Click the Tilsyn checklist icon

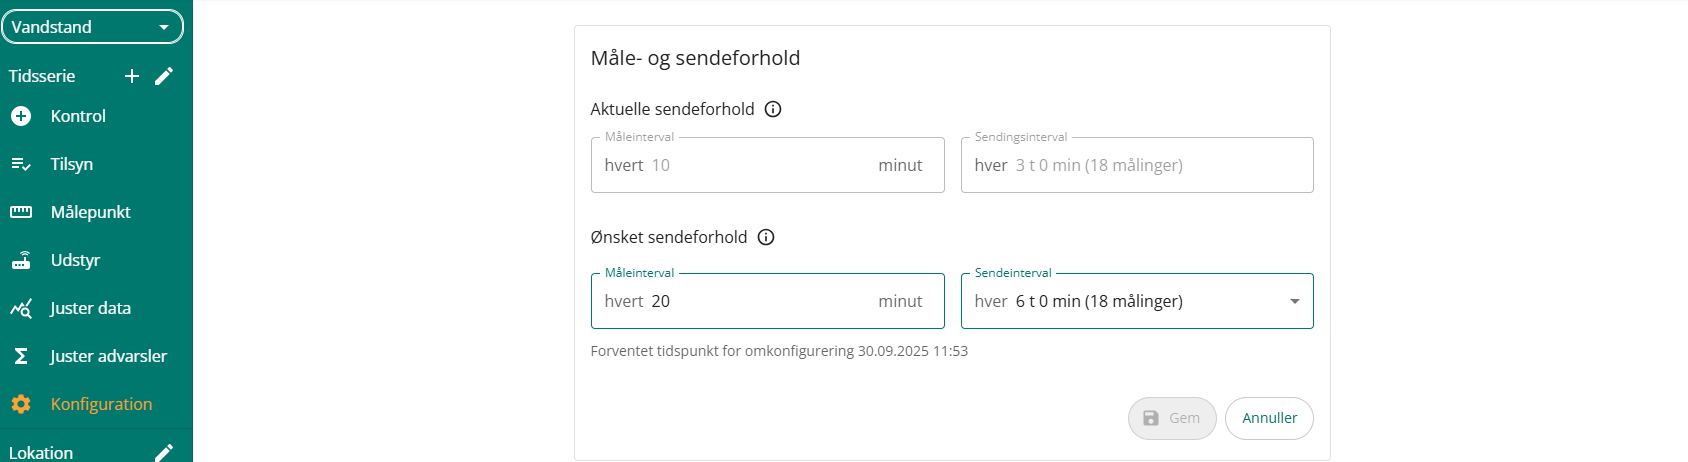[x=21, y=164]
